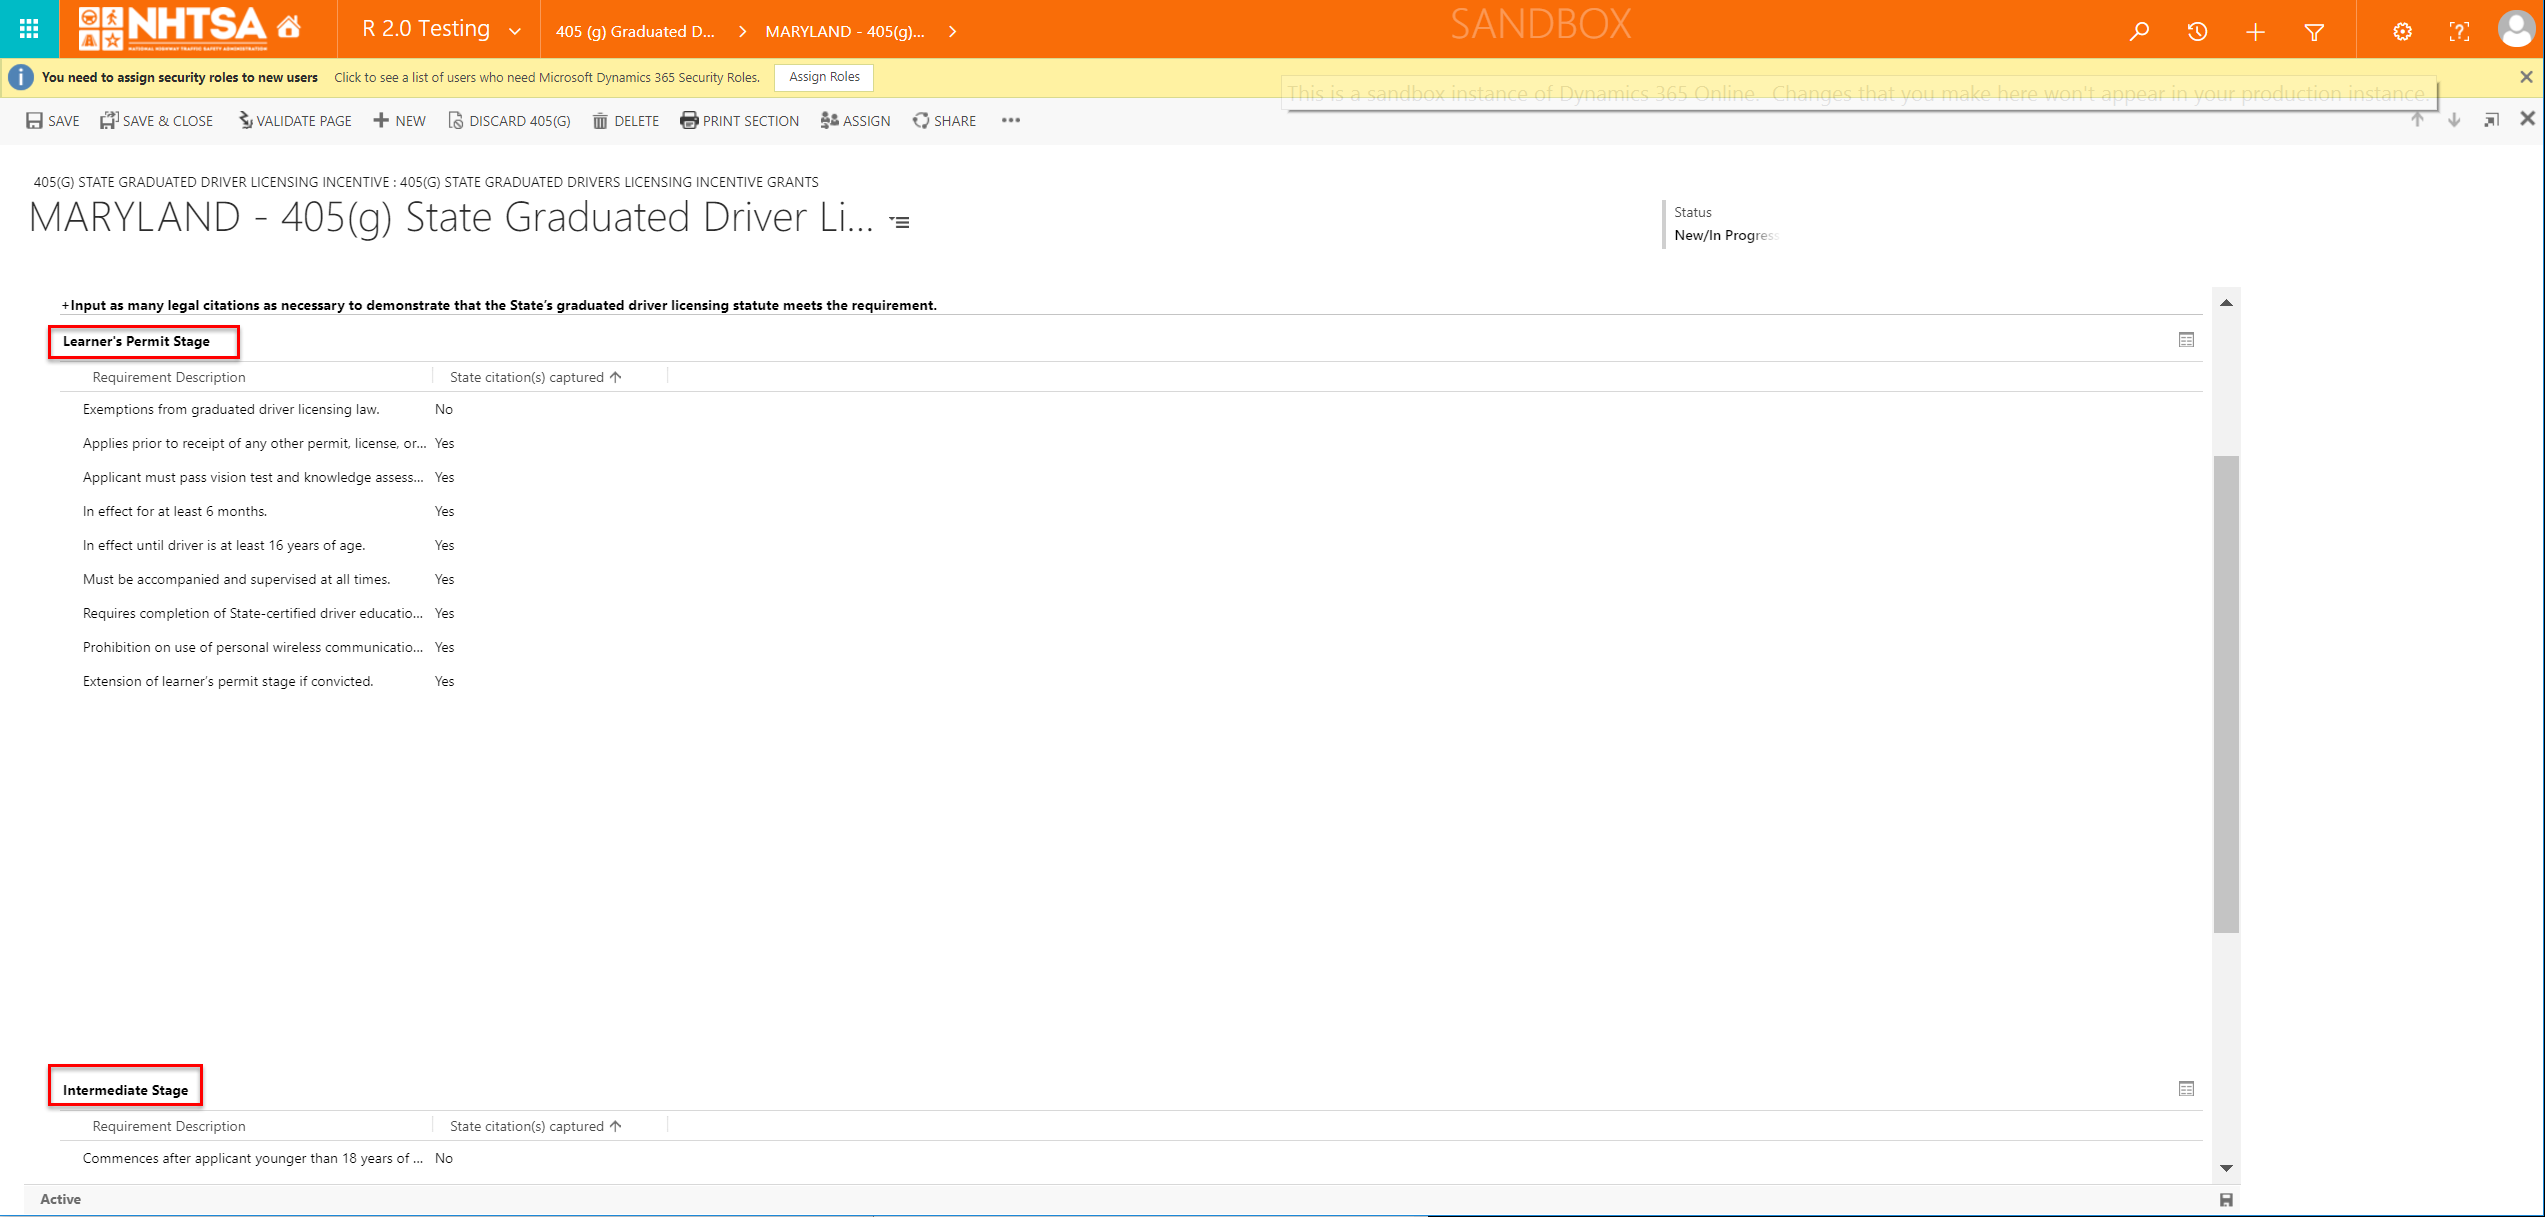Screen dimensions: 2545x1217
Task: Click the Assign Roles button
Action: [824, 77]
